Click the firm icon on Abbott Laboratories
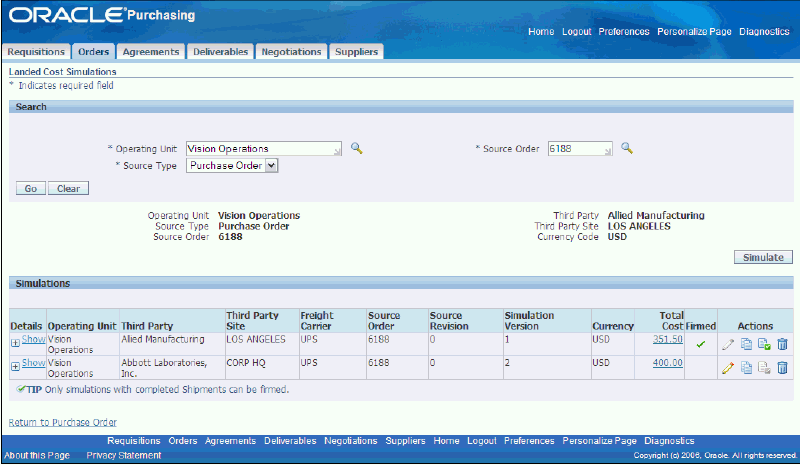The image size is (800, 465). click(764, 368)
